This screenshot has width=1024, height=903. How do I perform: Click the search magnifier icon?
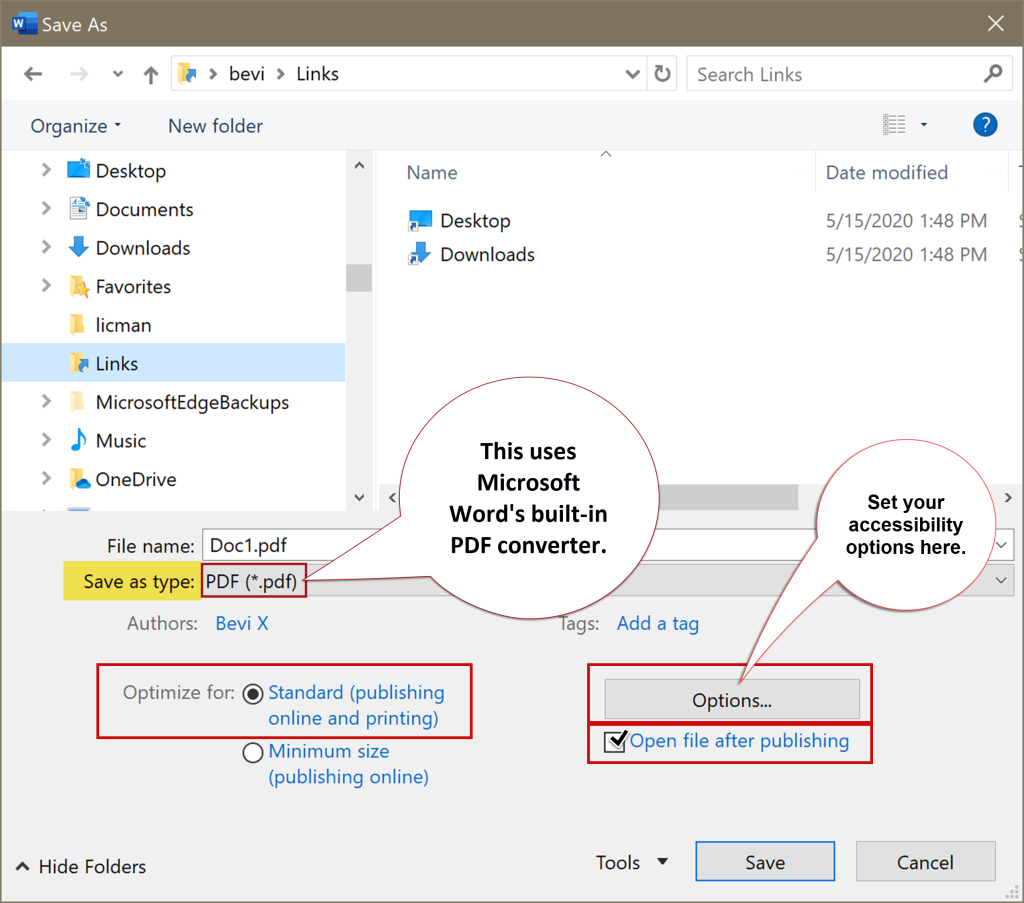[x=993, y=74]
